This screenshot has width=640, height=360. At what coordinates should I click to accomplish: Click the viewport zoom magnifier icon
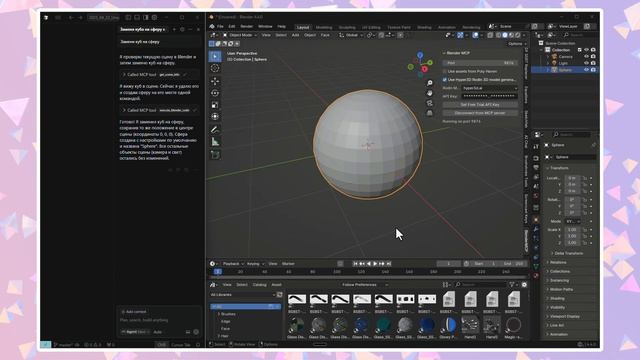point(429,83)
